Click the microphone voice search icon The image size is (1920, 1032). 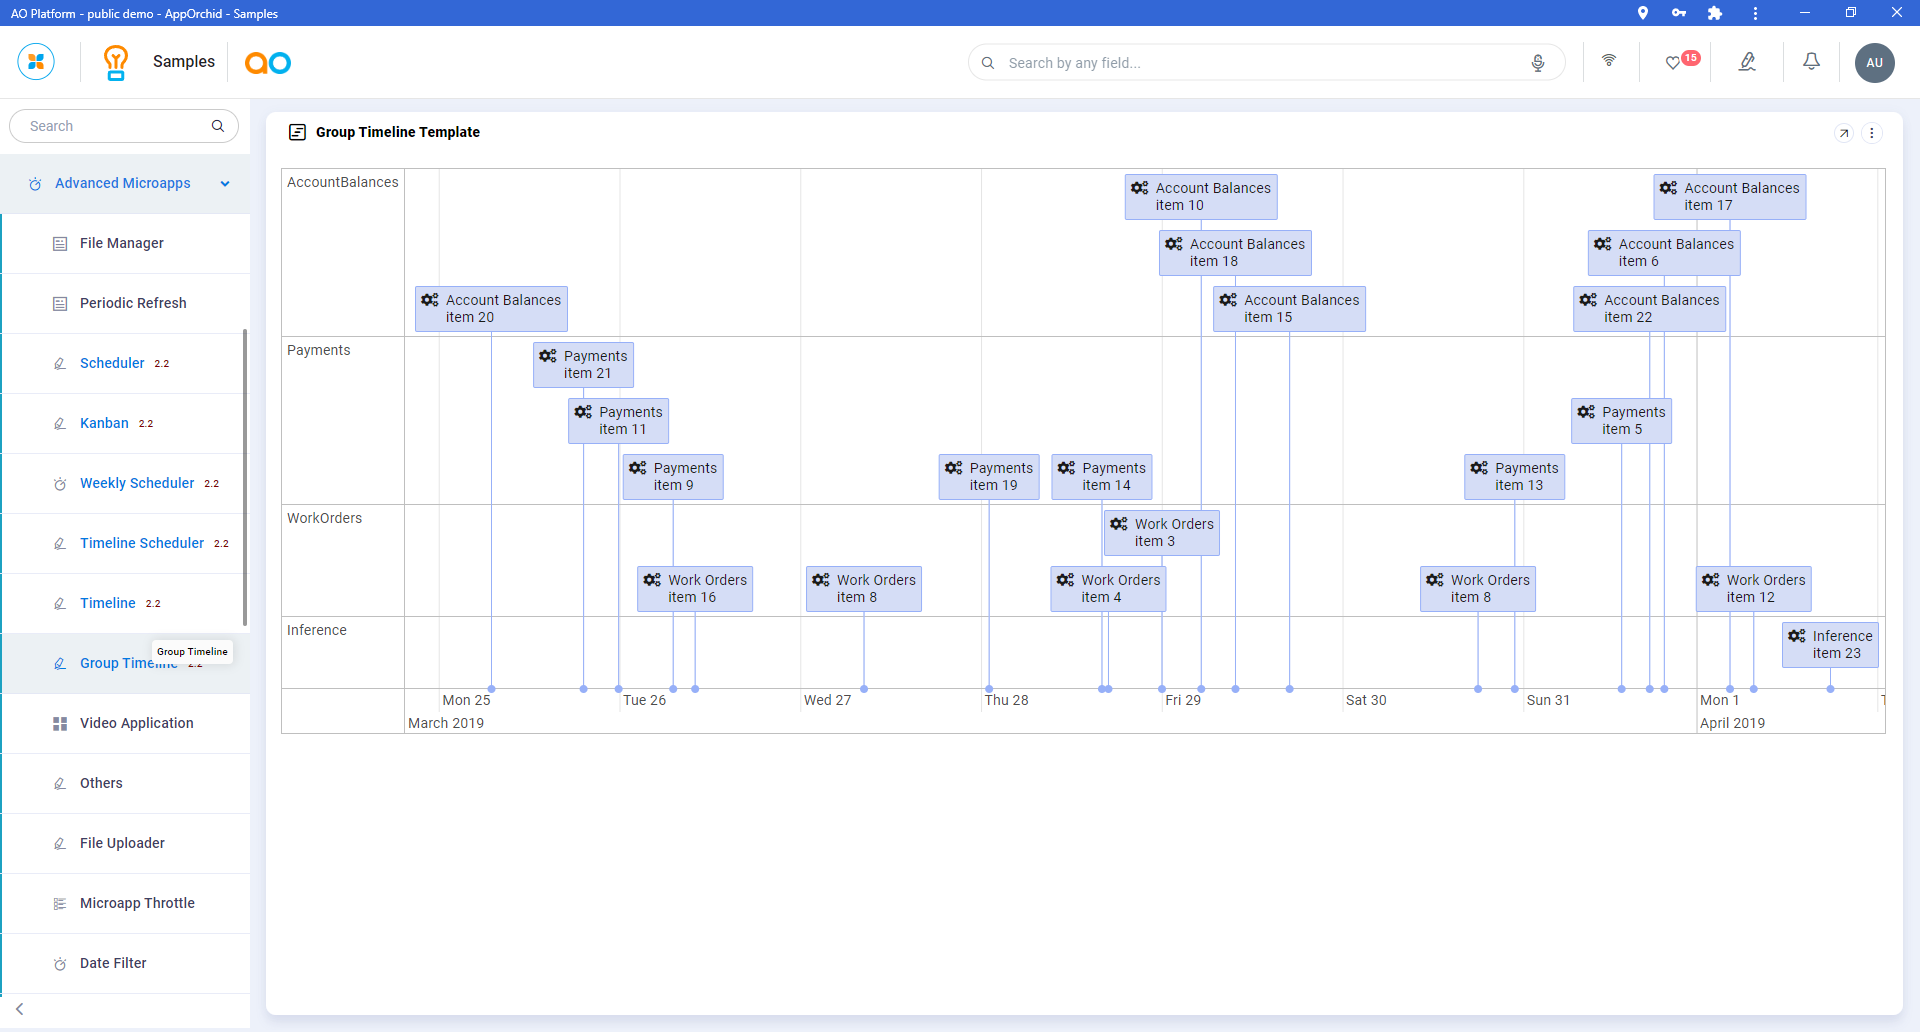point(1538,63)
